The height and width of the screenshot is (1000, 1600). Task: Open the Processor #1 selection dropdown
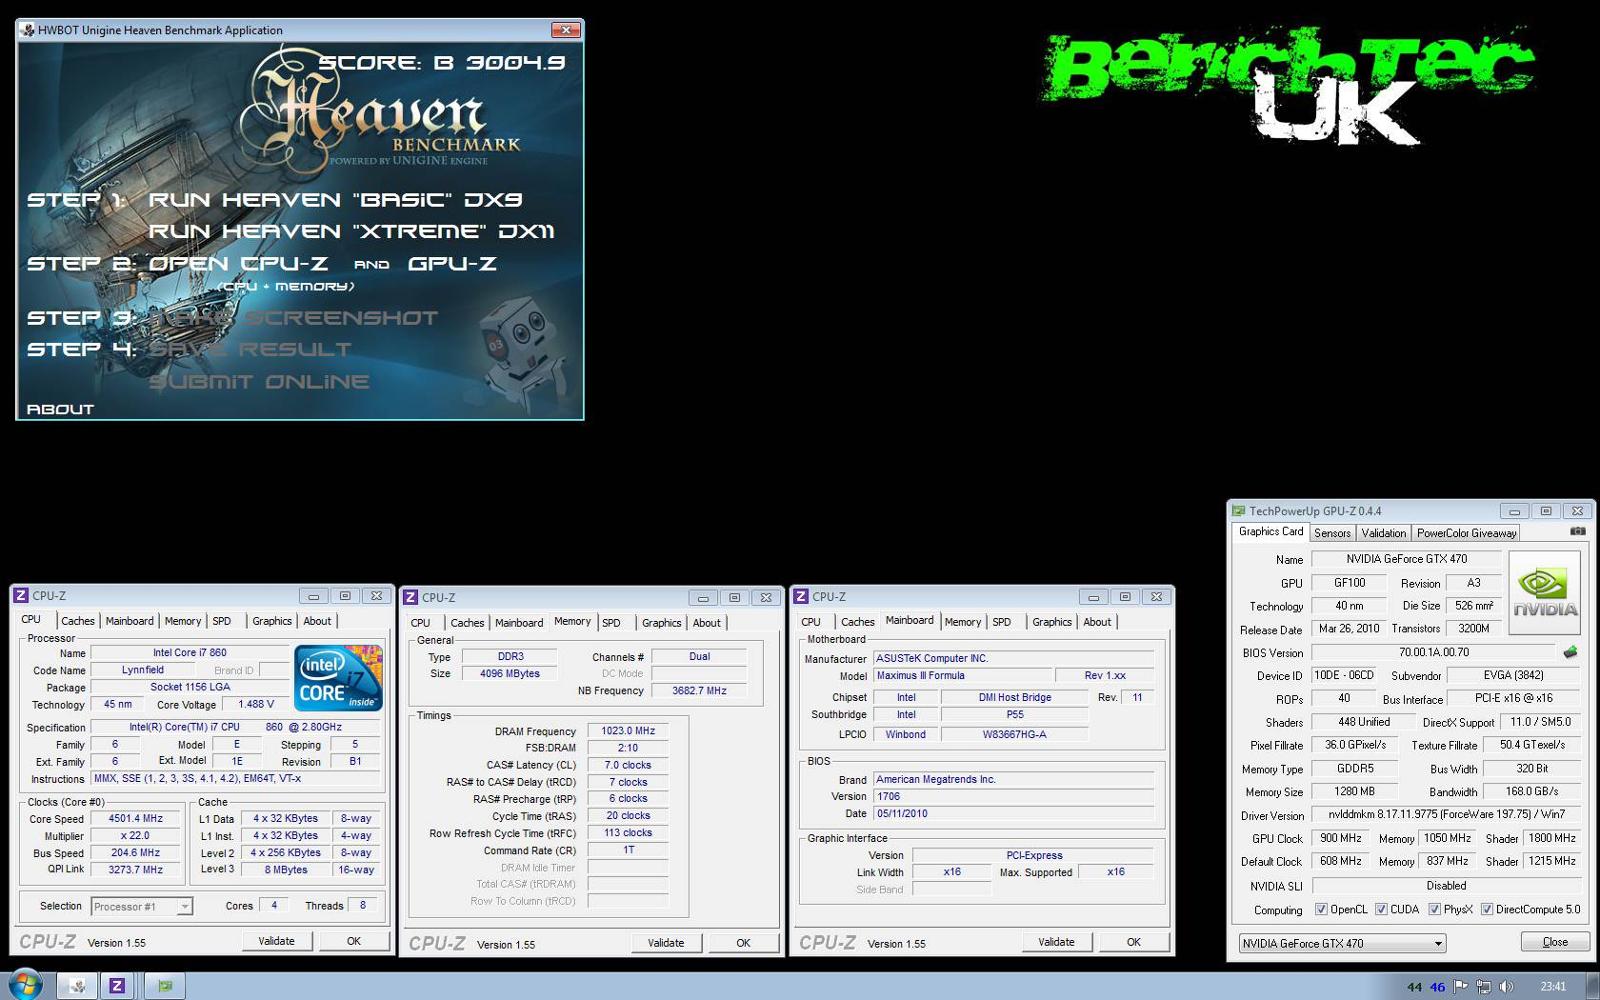pos(141,906)
